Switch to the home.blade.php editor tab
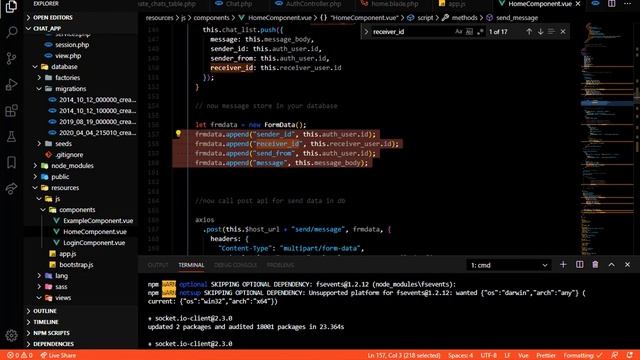This screenshot has width=640, height=360. 394,4
